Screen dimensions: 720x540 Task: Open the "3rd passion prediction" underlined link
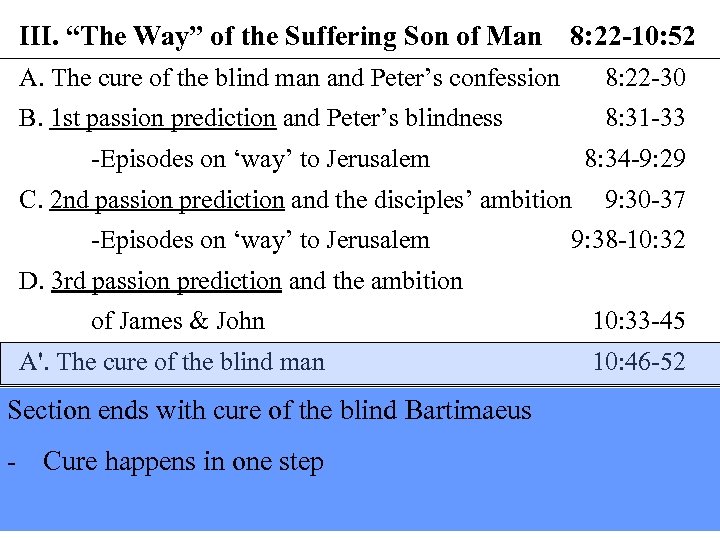166,281
